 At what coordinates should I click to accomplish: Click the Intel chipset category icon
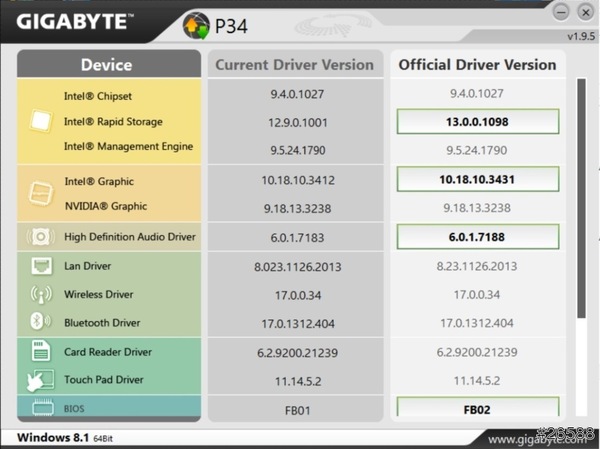coord(41,121)
